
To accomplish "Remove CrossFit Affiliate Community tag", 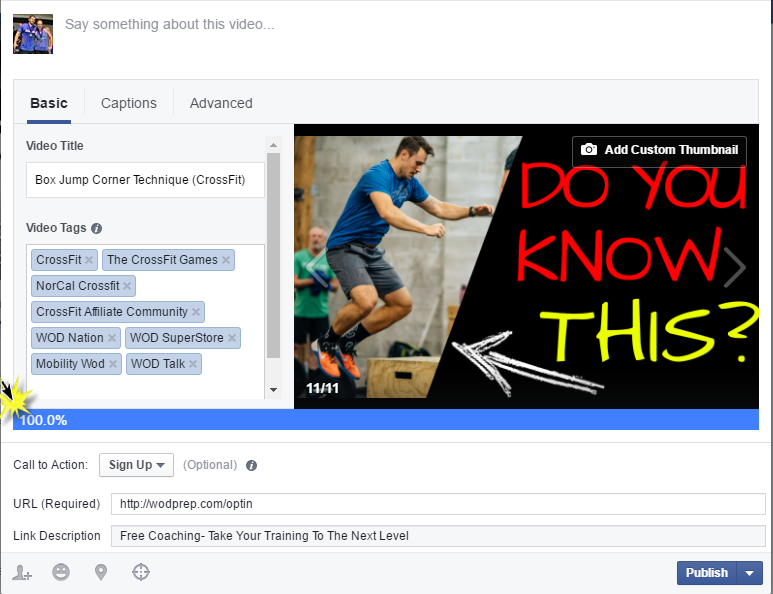I will (x=196, y=312).
